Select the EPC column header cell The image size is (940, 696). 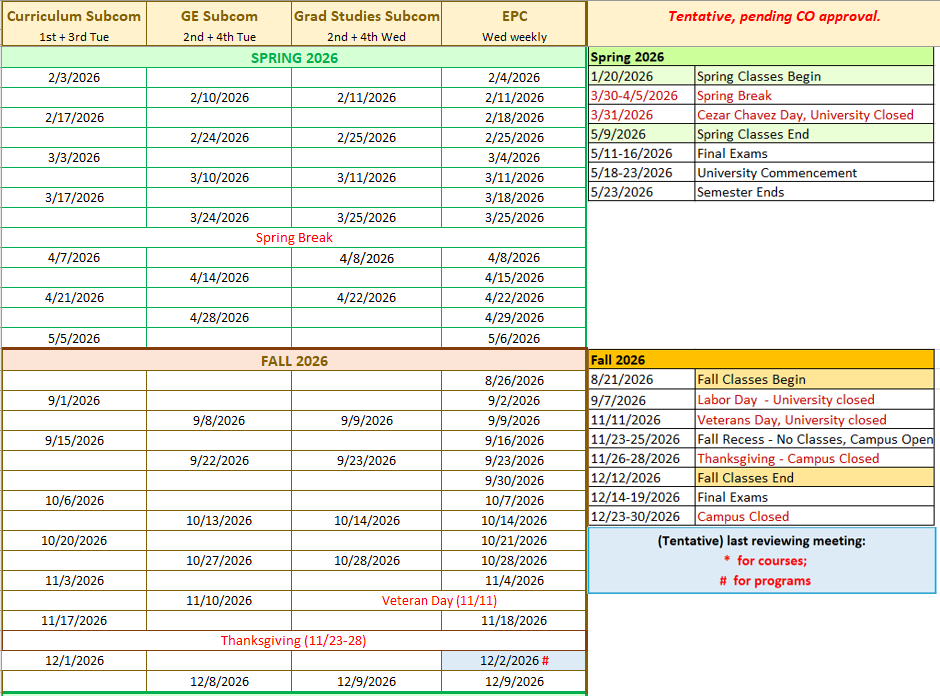(514, 23)
